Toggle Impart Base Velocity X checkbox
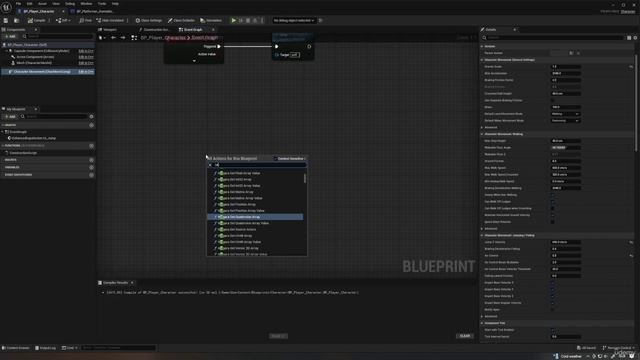 [553, 282]
